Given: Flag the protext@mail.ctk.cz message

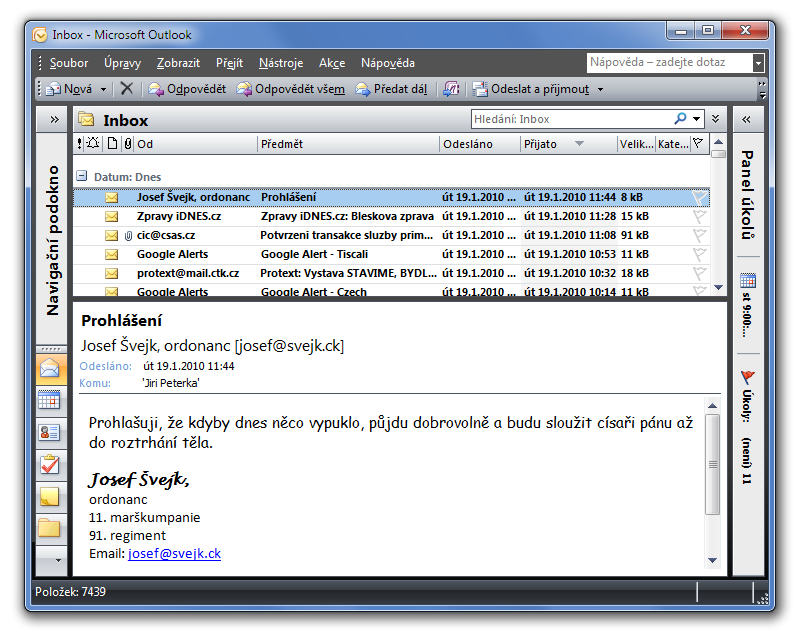Looking at the screenshot, I should pyautogui.click(x=699, y=273).
